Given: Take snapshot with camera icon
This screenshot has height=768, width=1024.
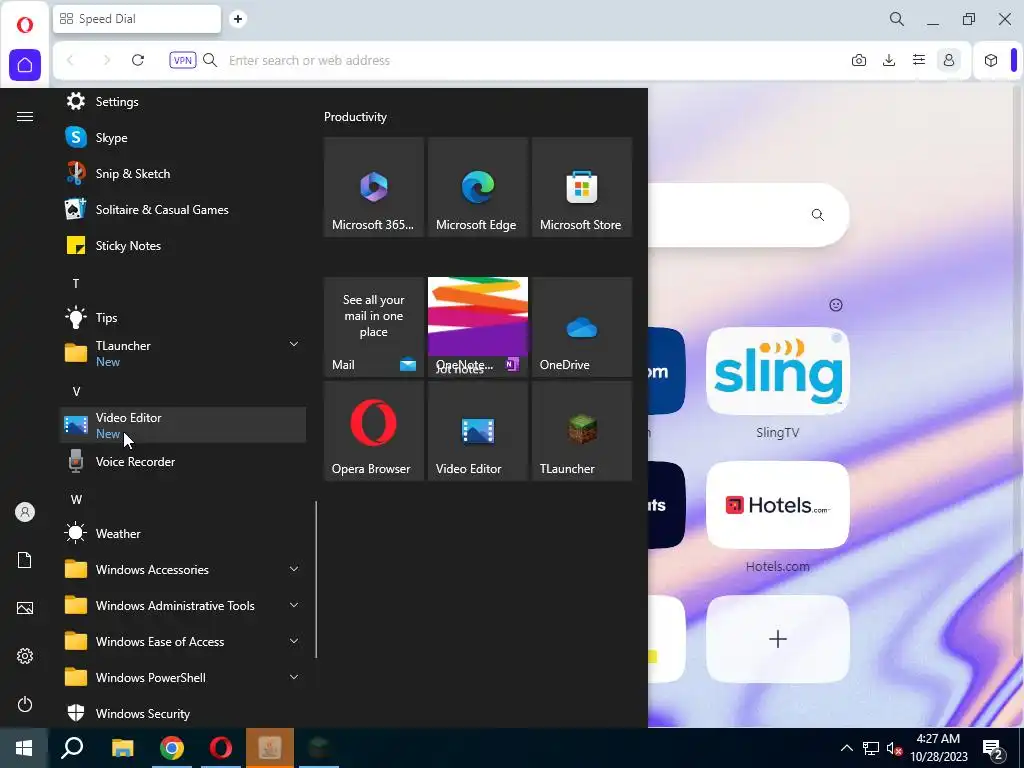Looking at the screenshot, I should click(x=859, y=60).
